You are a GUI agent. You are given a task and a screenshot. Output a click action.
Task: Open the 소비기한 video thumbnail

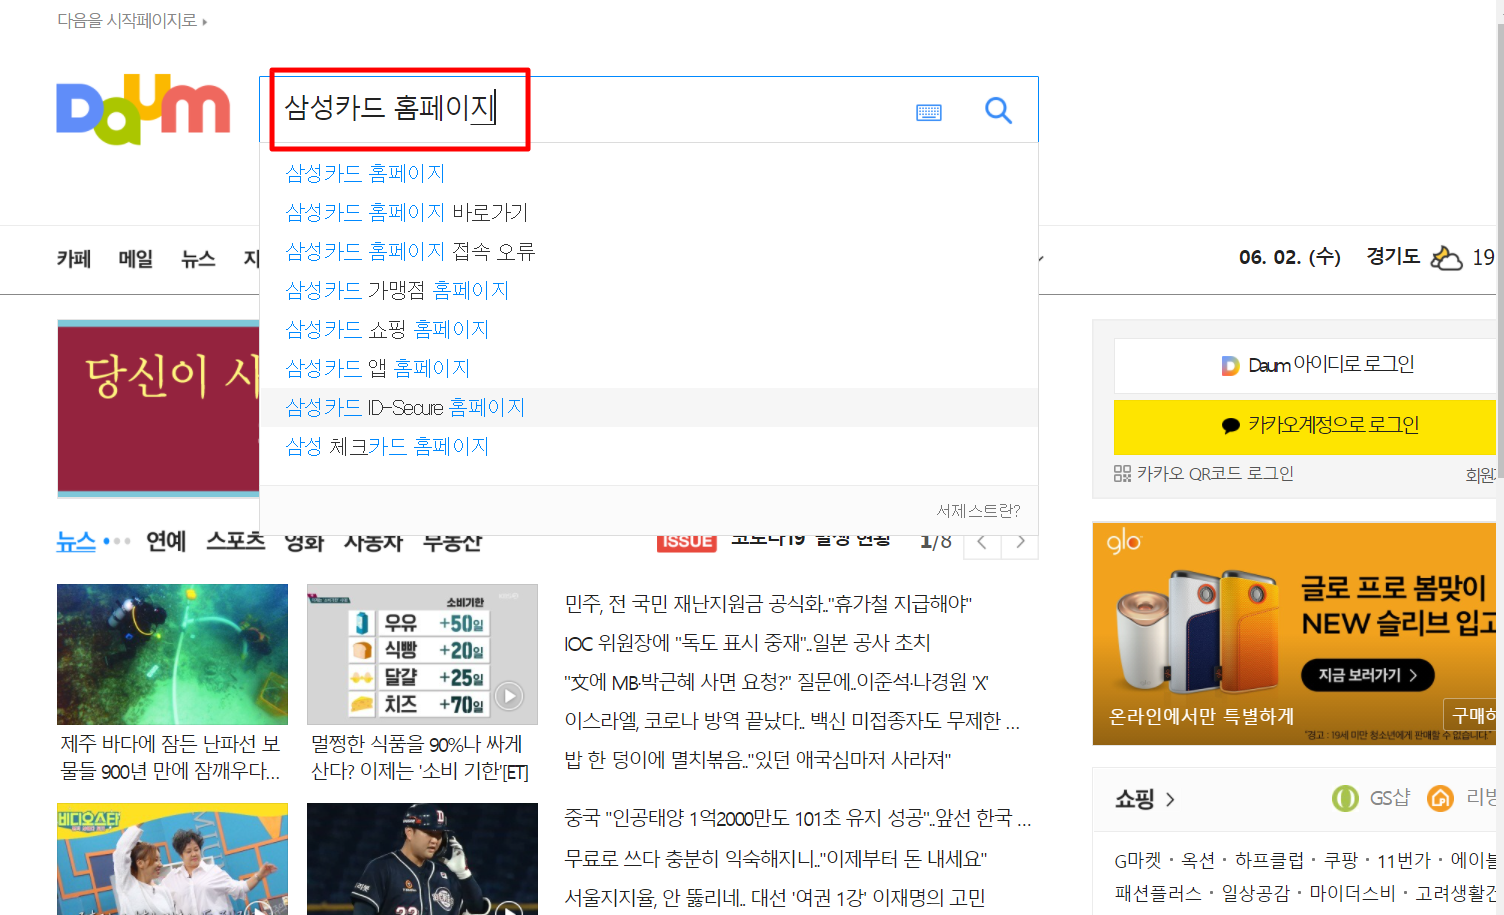pyautogui.click(x=422, y=654)
